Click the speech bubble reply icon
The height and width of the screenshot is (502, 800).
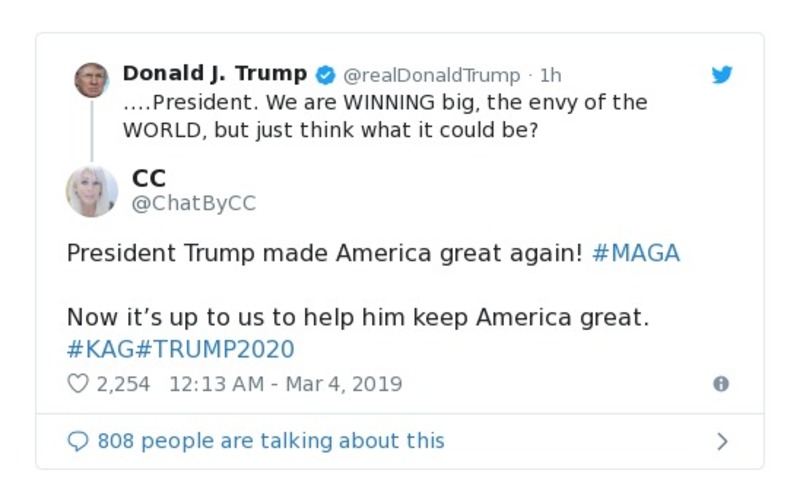click(x=78, y=441)
